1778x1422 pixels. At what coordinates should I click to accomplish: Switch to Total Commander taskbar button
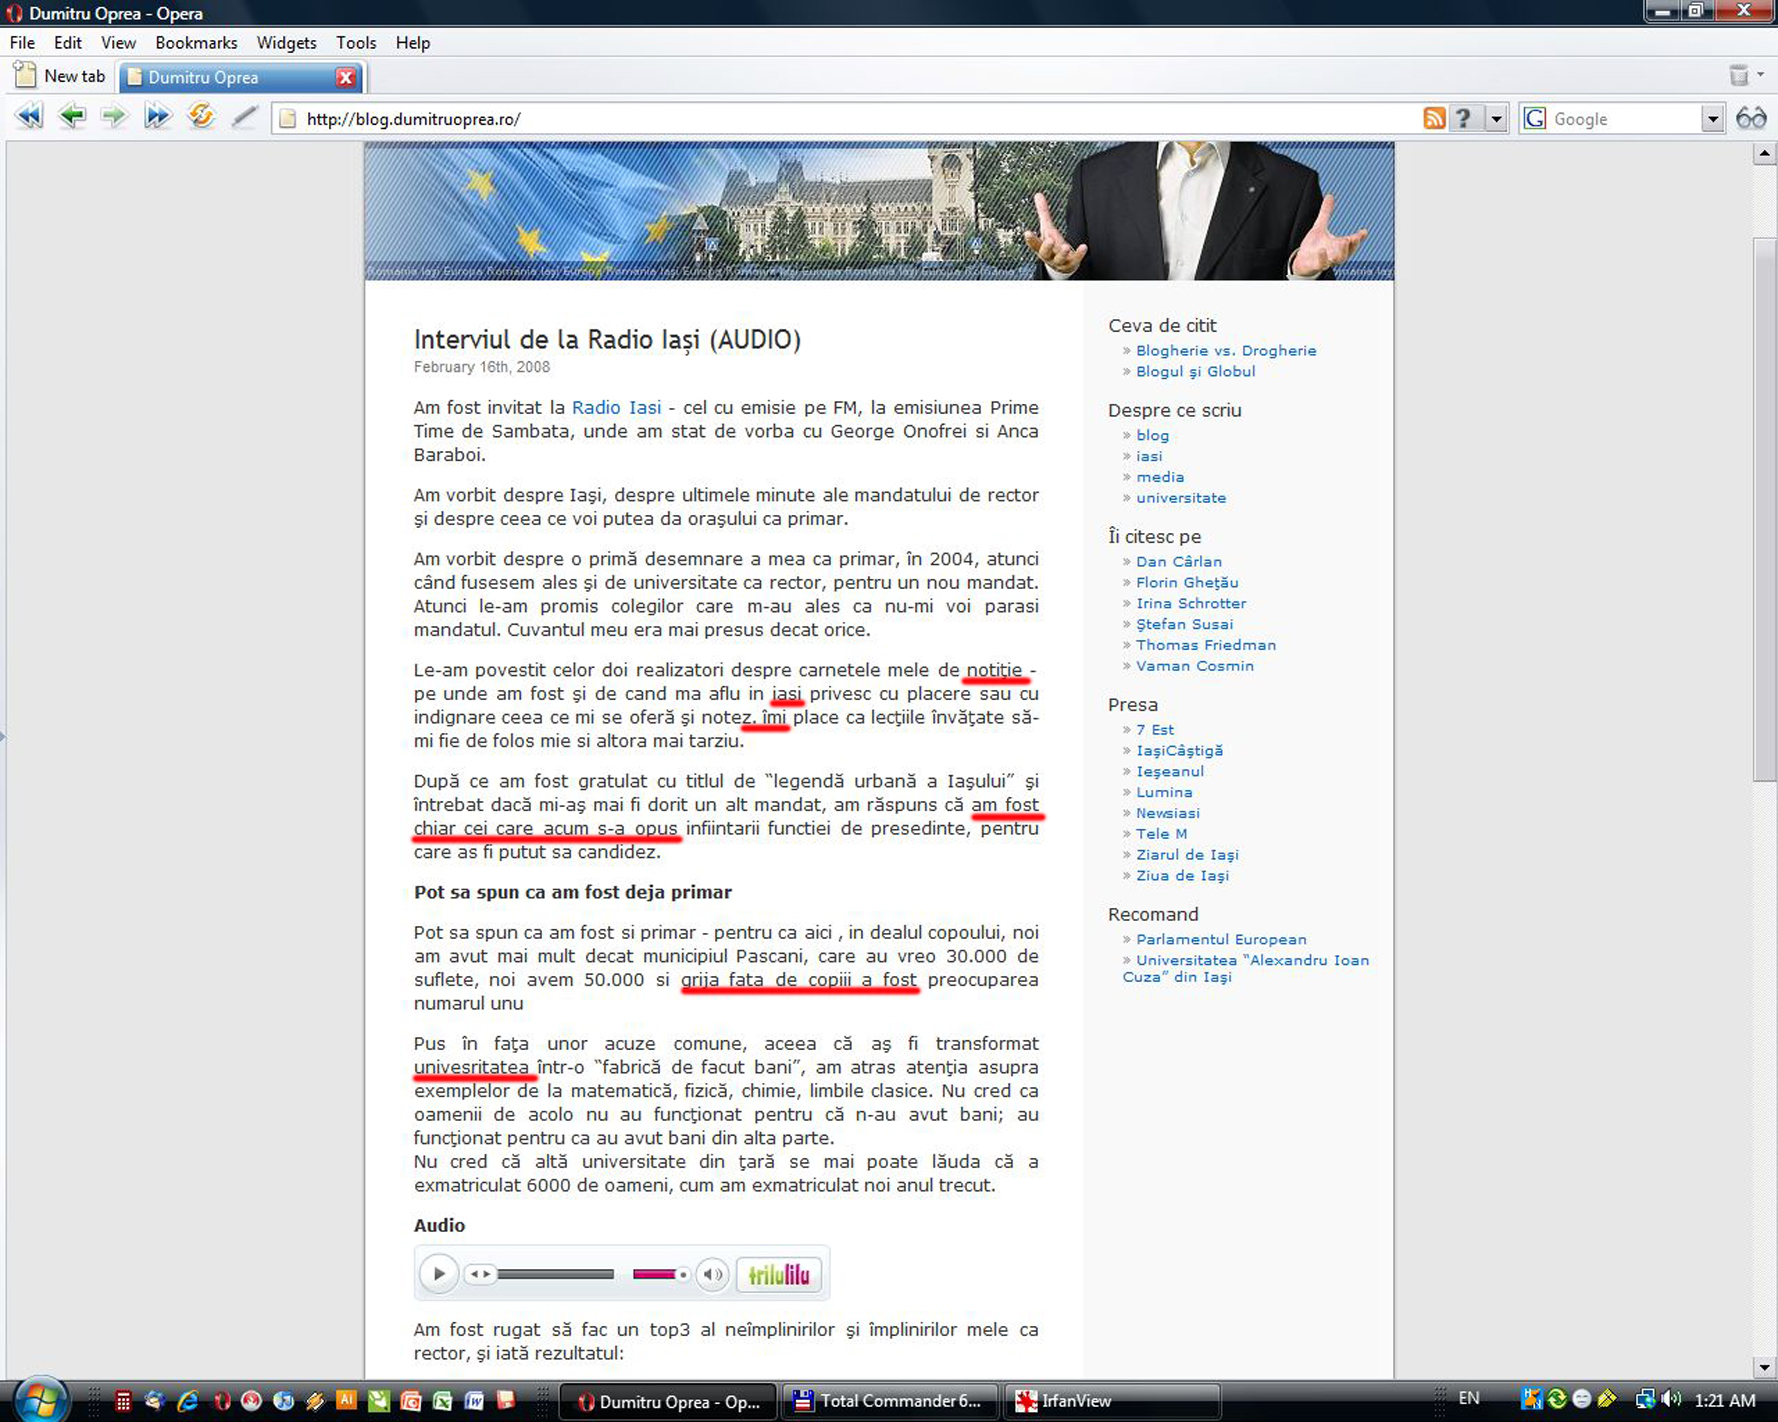coord(889,1401)
